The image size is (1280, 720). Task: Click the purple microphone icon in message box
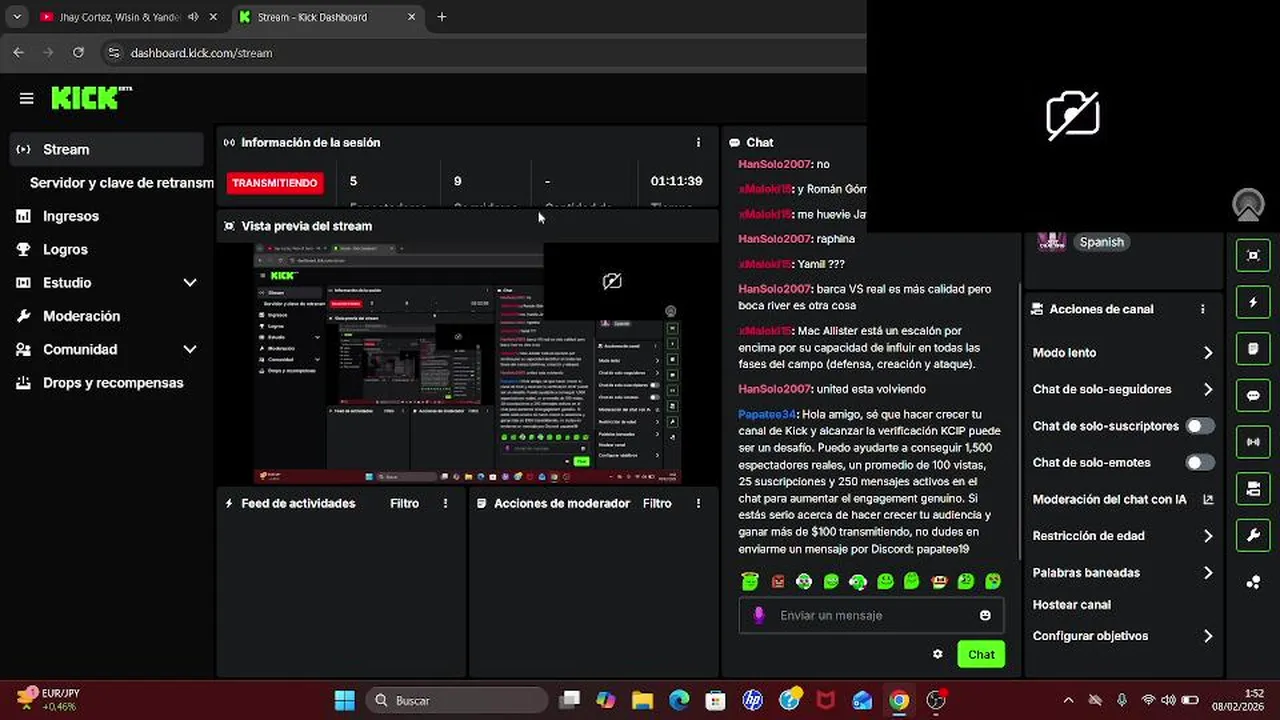(759, 615)
